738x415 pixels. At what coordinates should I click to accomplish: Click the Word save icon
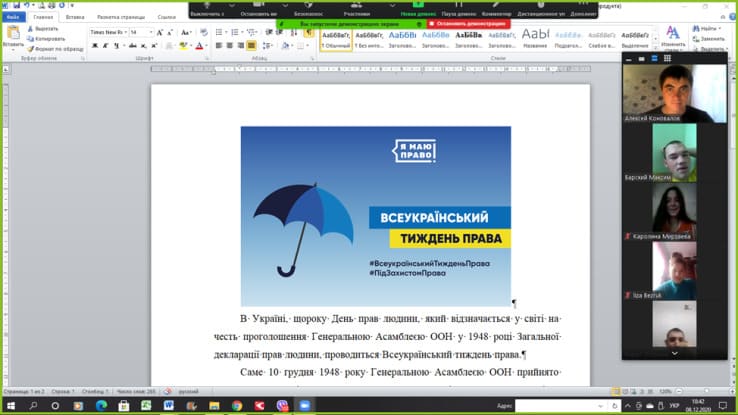16,5
